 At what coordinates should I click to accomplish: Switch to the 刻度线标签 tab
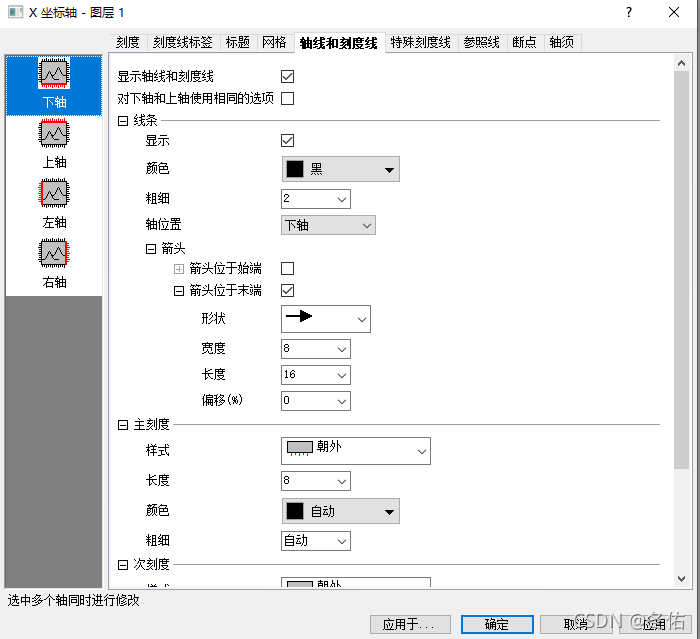pyautogui.click(x=183, y=42)
